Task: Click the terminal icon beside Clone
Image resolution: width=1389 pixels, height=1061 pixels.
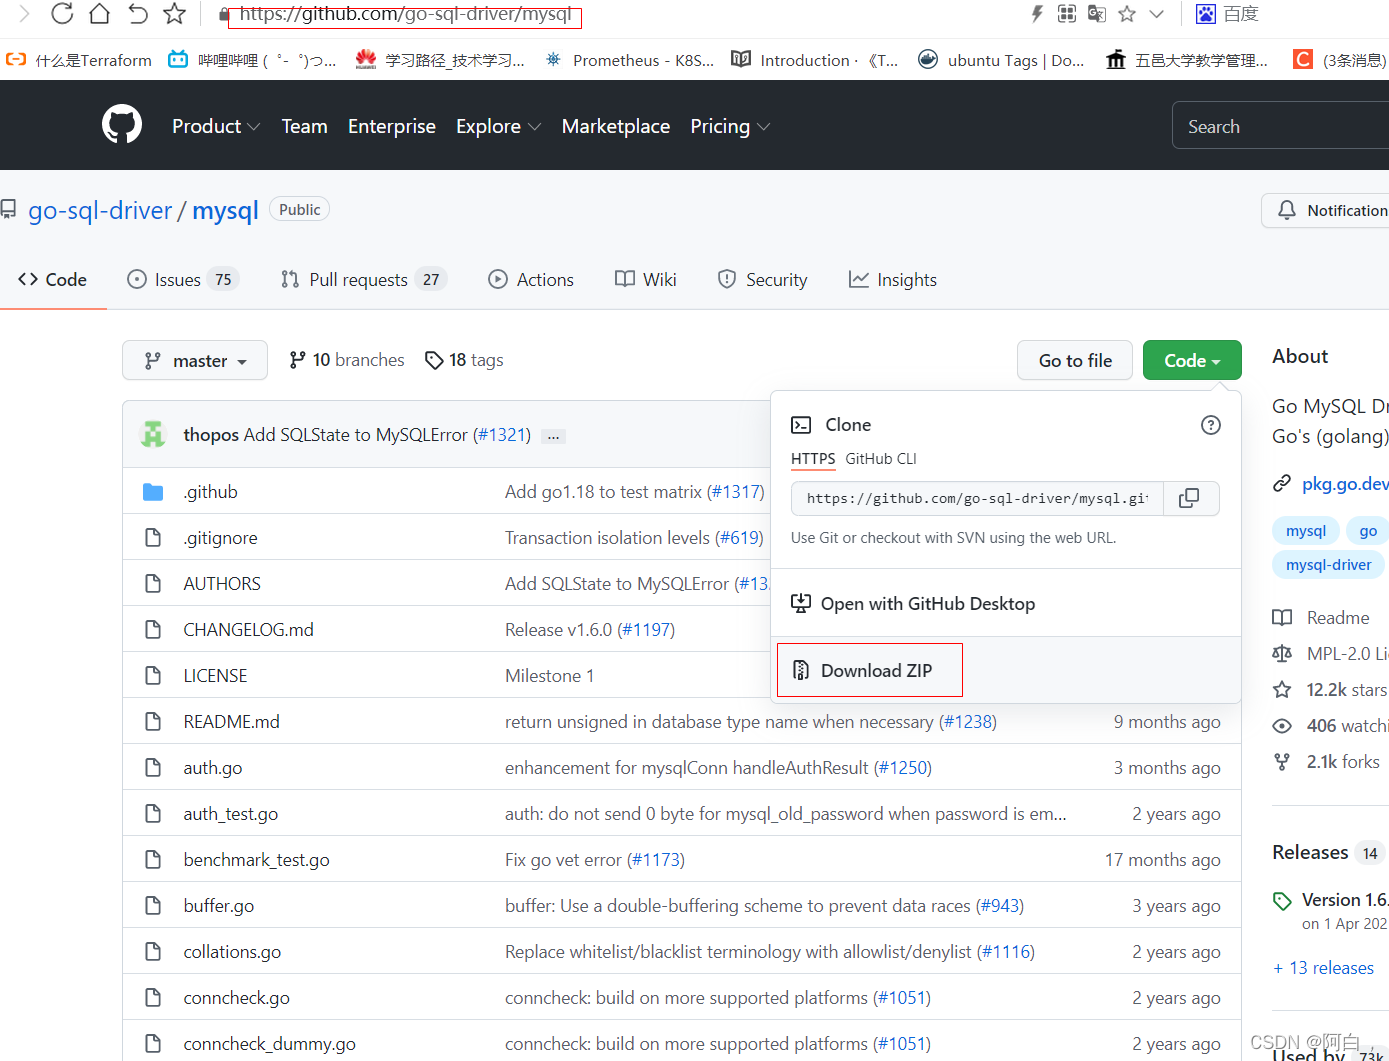Action: pyautogui.click(x=801, y=425)
